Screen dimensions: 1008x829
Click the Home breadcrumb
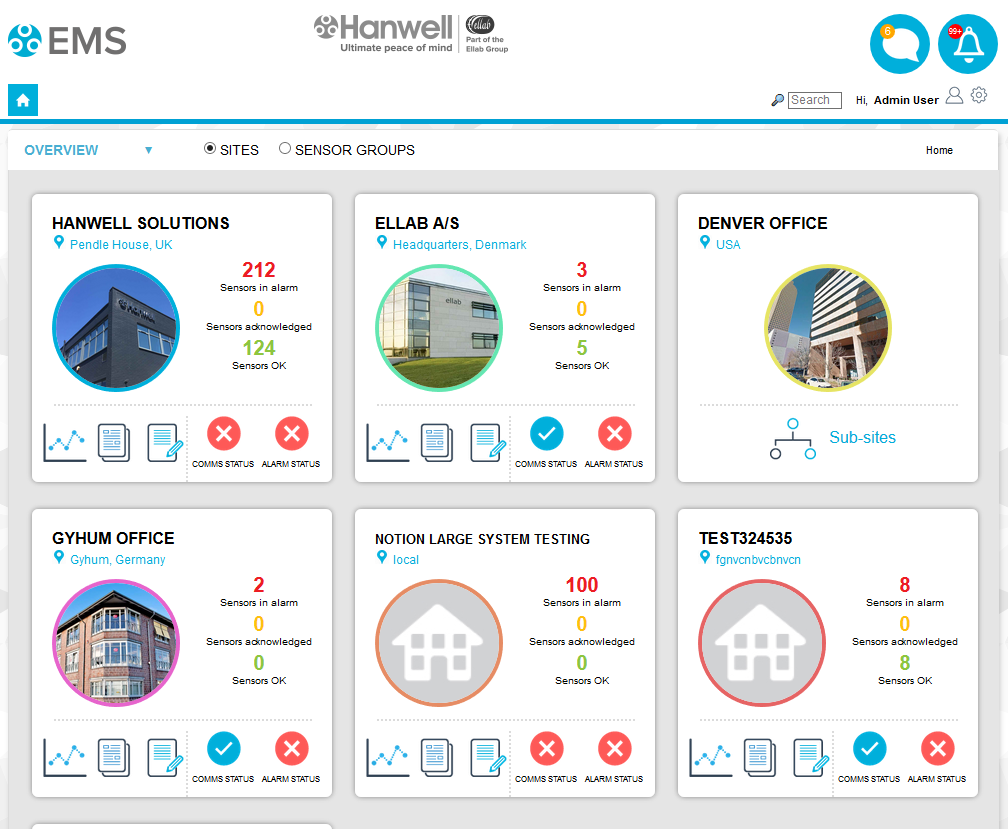[939, 150]
